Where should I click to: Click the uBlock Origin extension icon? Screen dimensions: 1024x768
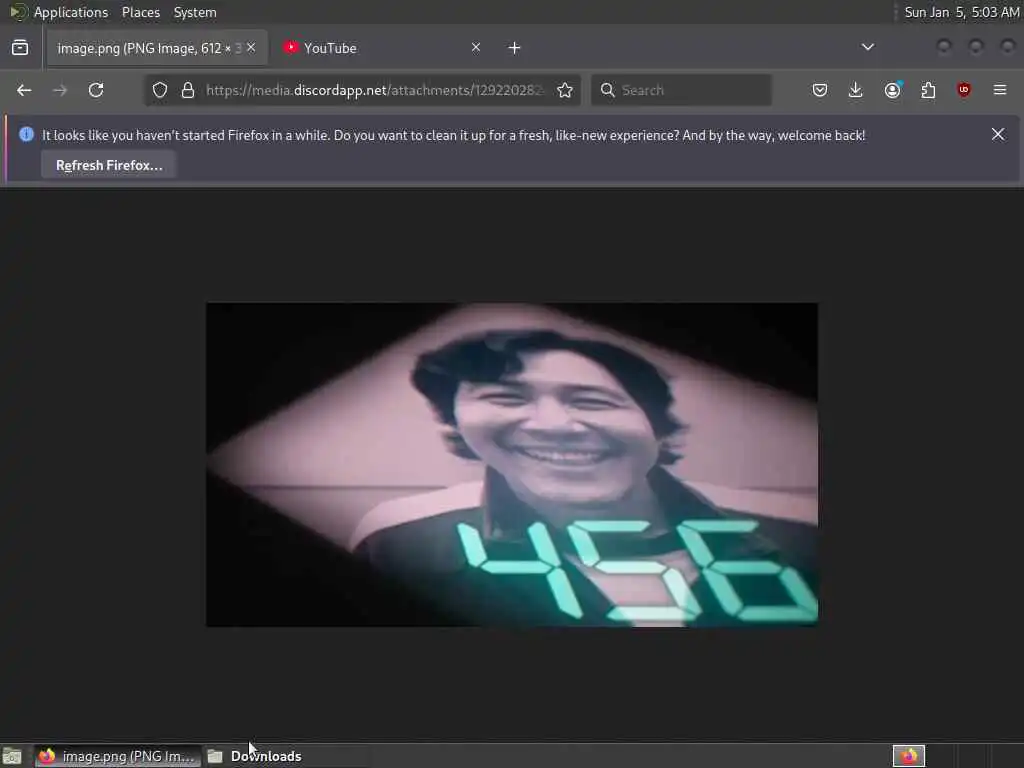click(x=964, y=90)
